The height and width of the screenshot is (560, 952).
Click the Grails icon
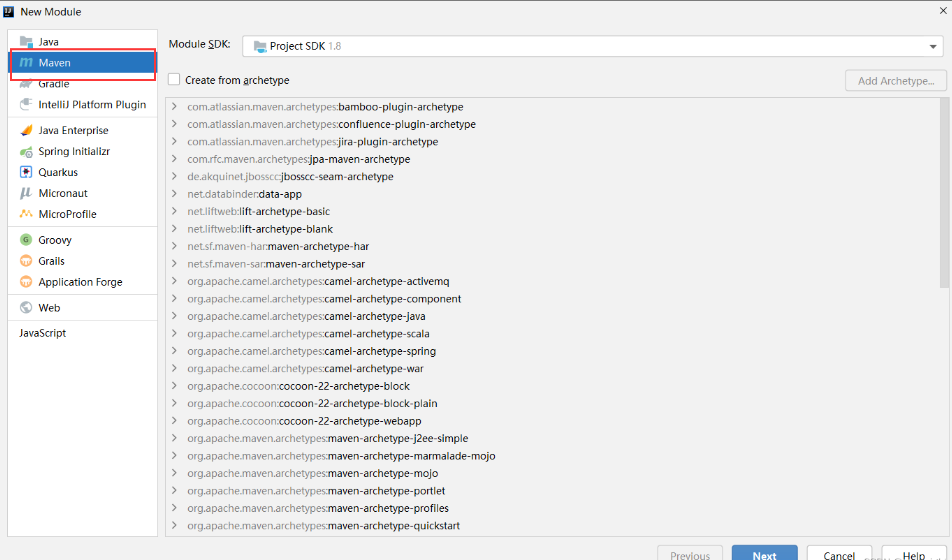pyautogui.click(x=26, y=261)
